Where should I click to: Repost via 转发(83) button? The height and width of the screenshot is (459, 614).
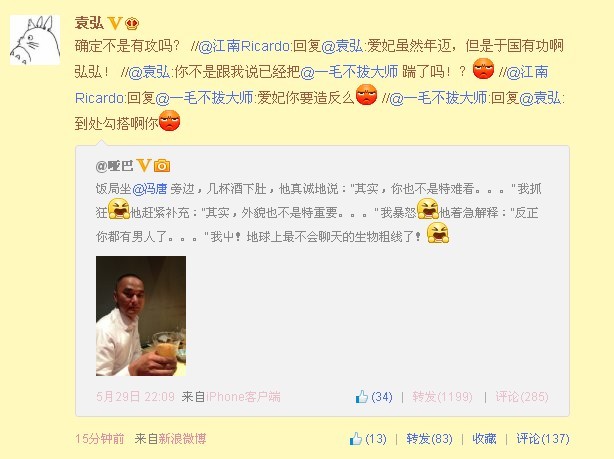pyautogui.click(x=429, y=439)
